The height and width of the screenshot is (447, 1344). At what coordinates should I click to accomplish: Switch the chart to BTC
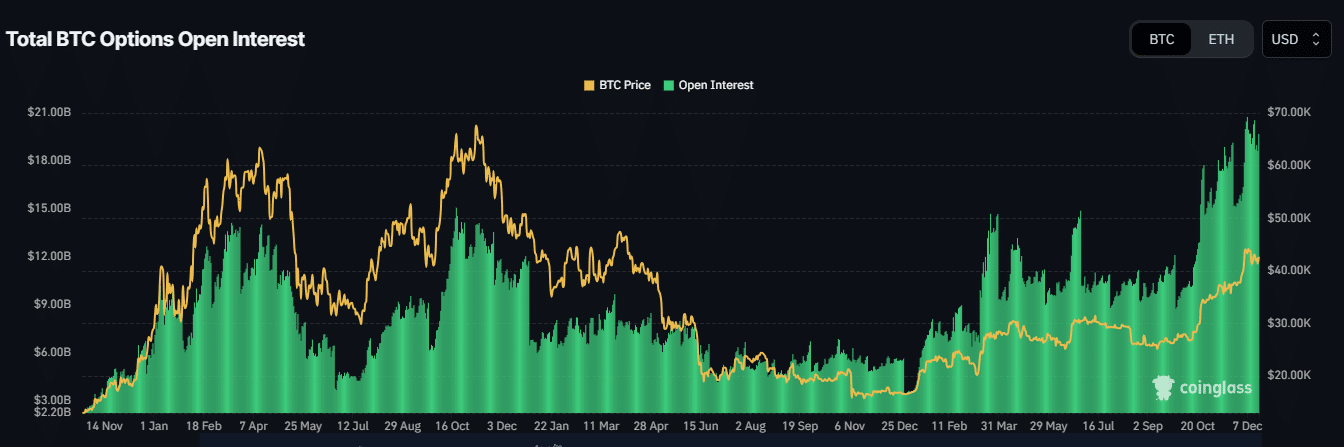point(1161,39)
